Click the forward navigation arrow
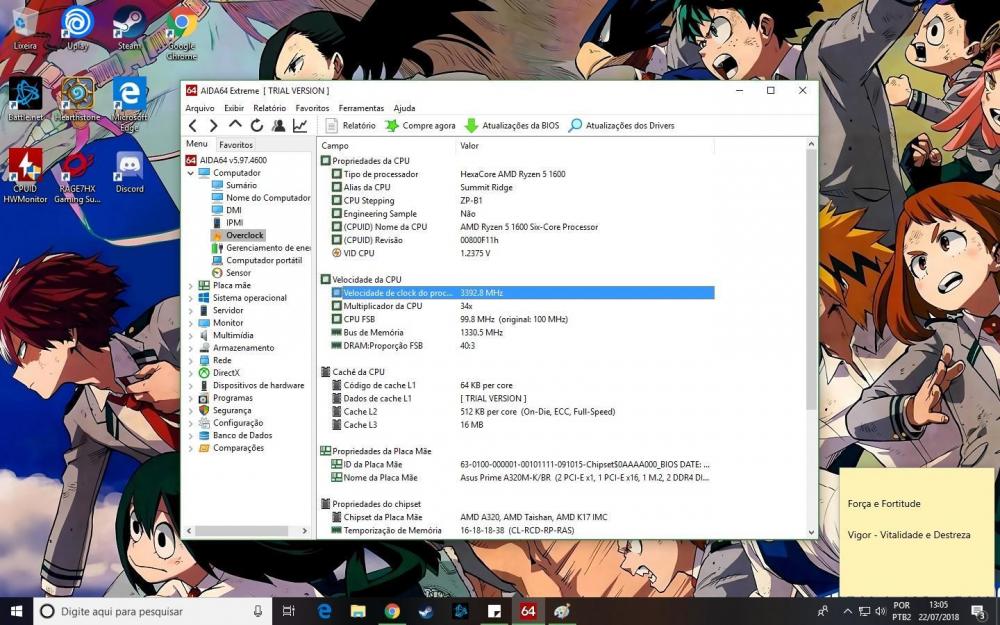The height and width of the screenshot is (625, 1000). coord(213,126)
